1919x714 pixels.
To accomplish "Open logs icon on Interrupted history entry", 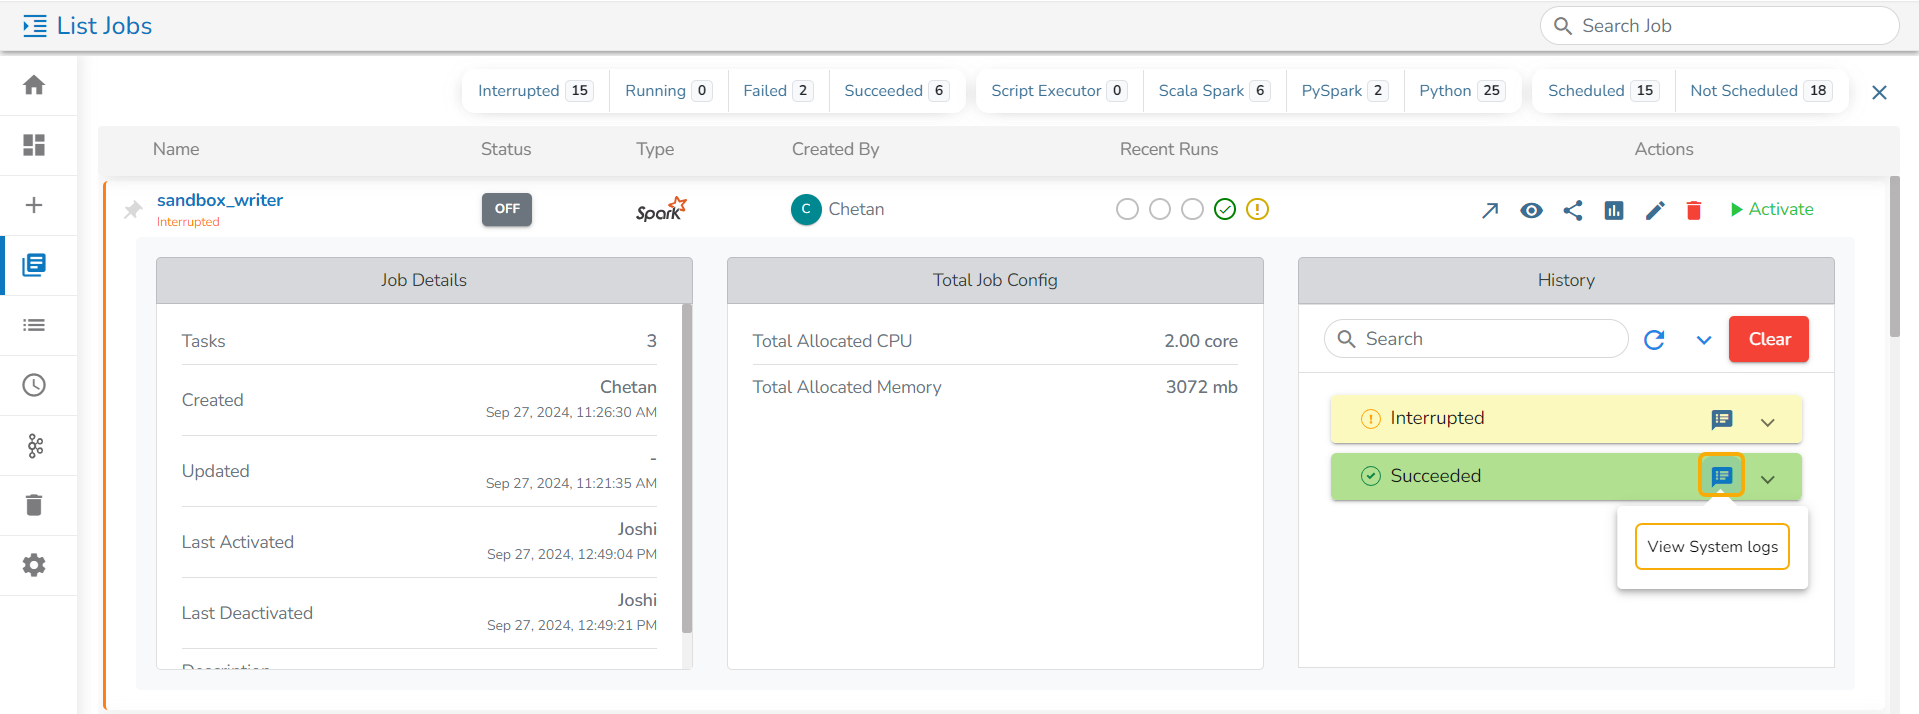I will click(1722, 419).
